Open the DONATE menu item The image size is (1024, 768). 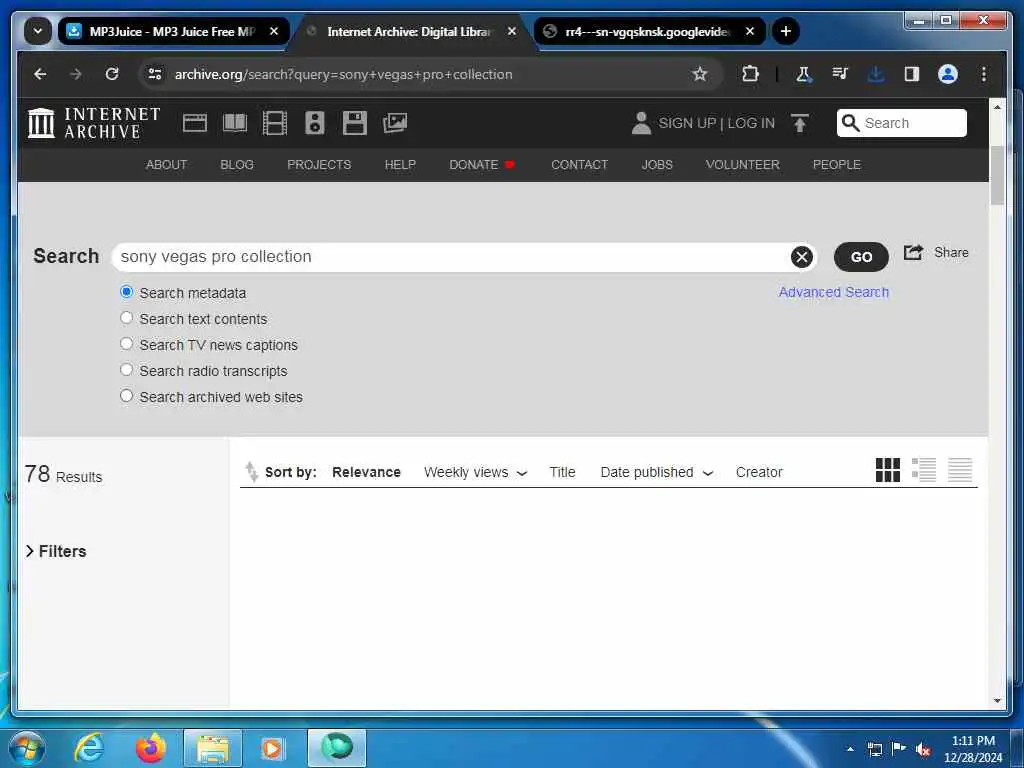pos(482,165)
